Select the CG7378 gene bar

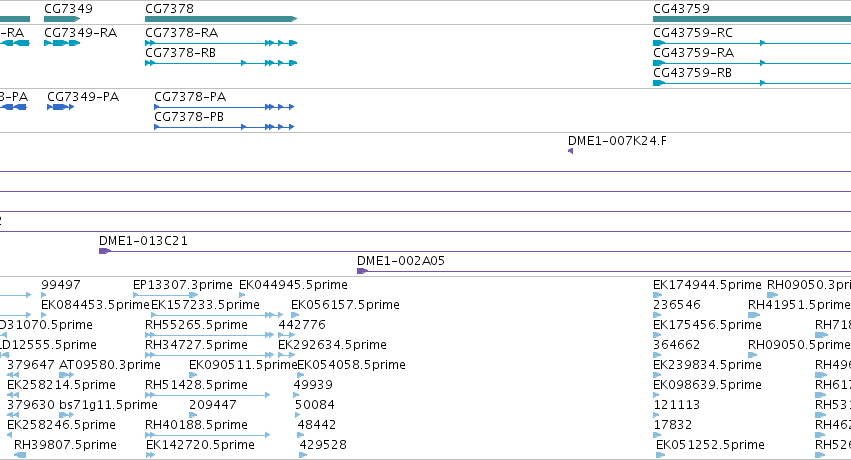point(221,19)
